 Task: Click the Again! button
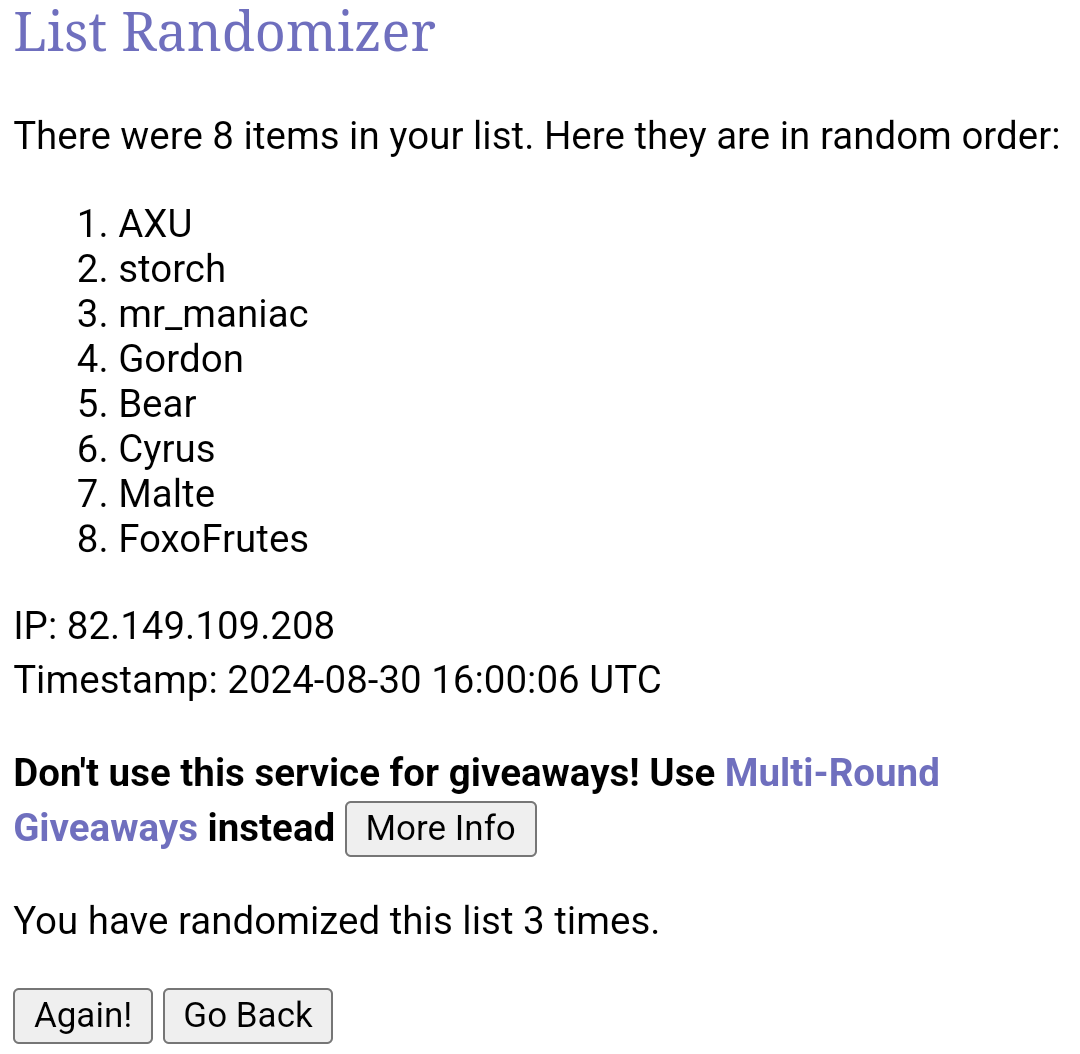[x=83, y=1015]
